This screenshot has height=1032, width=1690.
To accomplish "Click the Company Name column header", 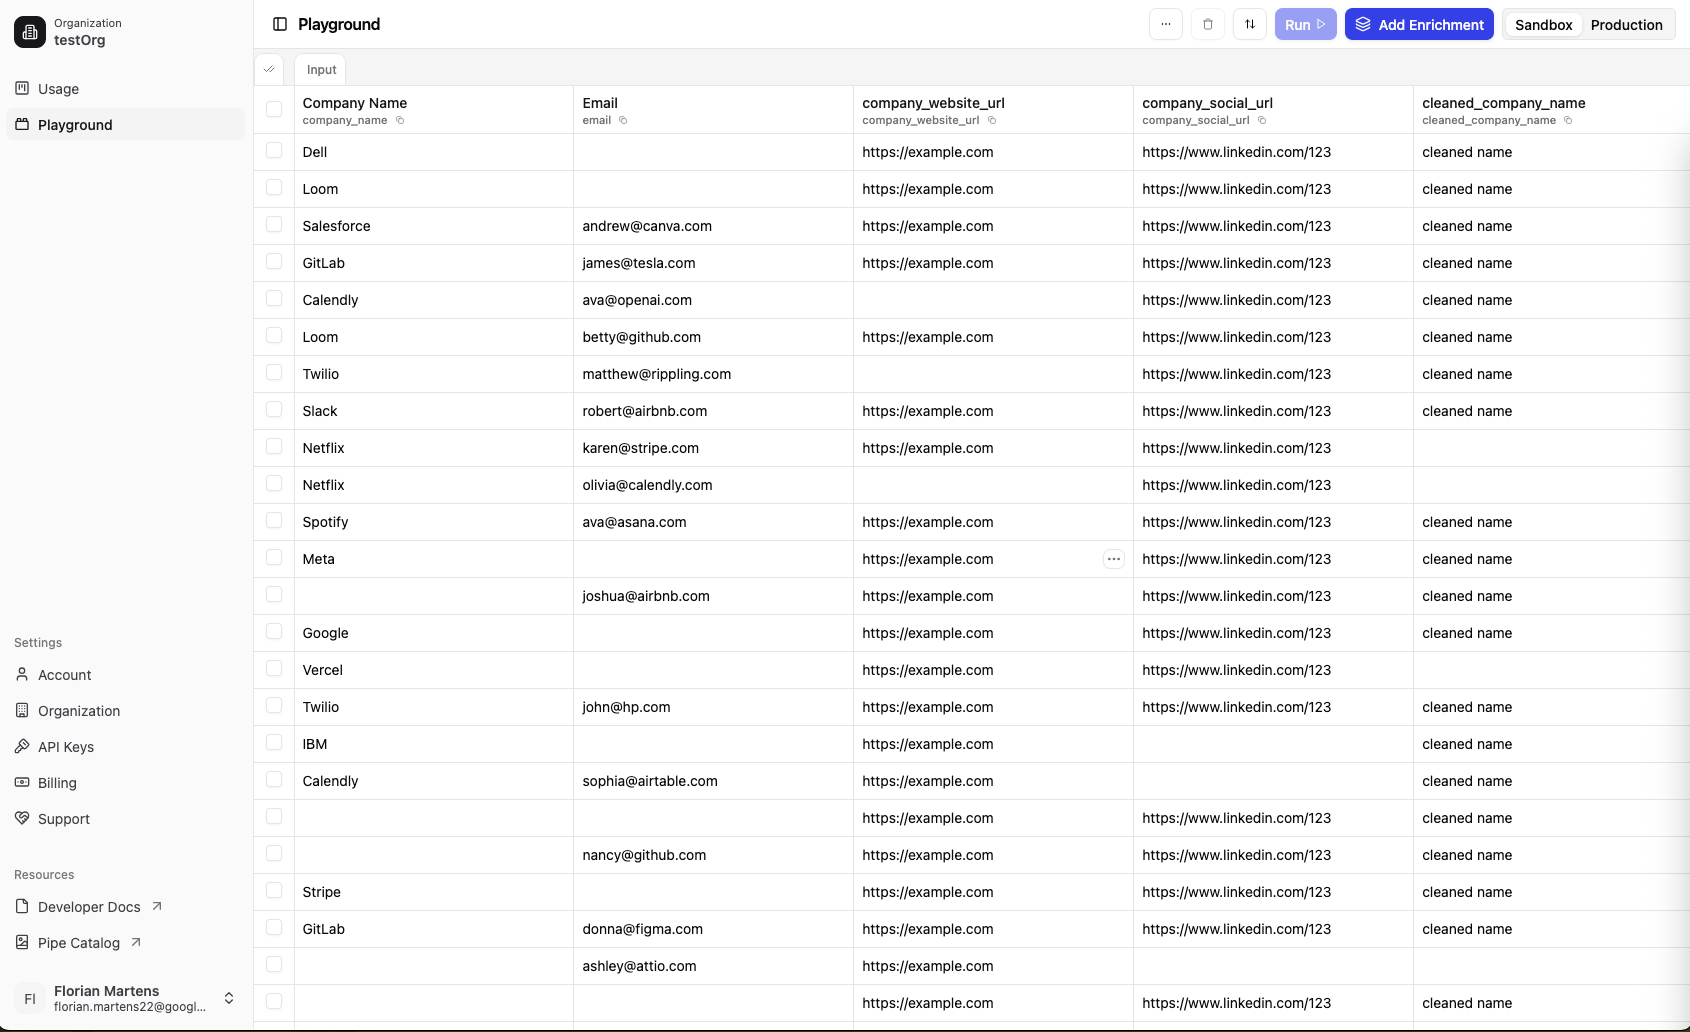I will point(434,110).
